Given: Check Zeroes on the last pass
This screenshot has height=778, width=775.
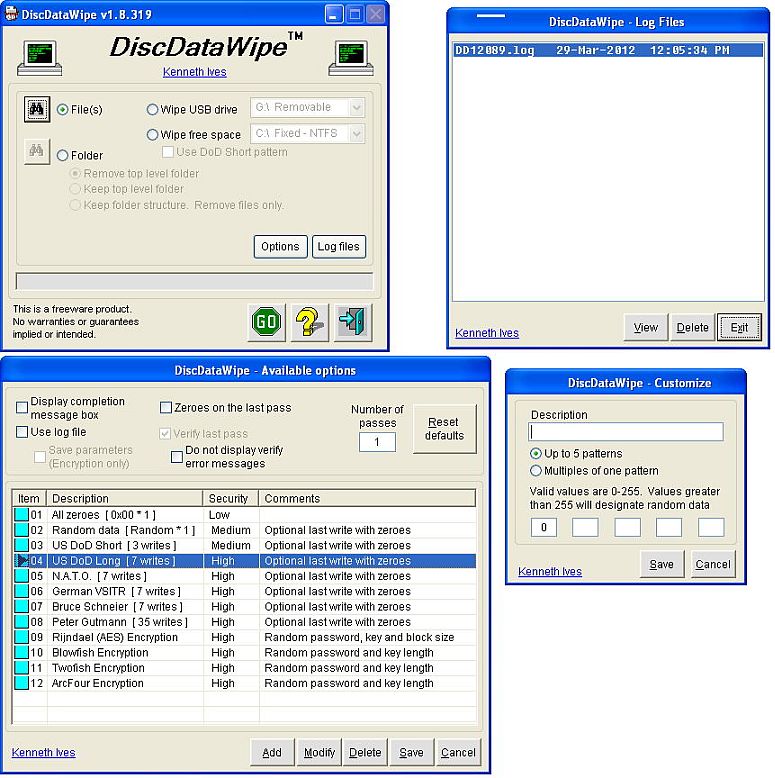Looking at the screenshot, I should pos(166,408).
